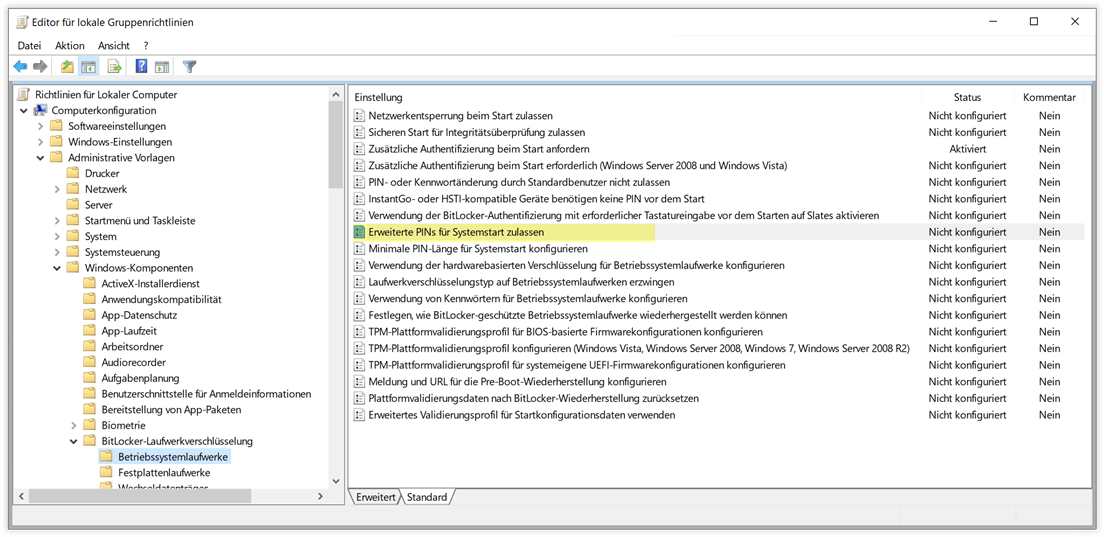Image resolution: width=1104 pixels, height=537 pixels.
Task: Click the Aktiviert status cell
Action: click(x=967, y=149)
